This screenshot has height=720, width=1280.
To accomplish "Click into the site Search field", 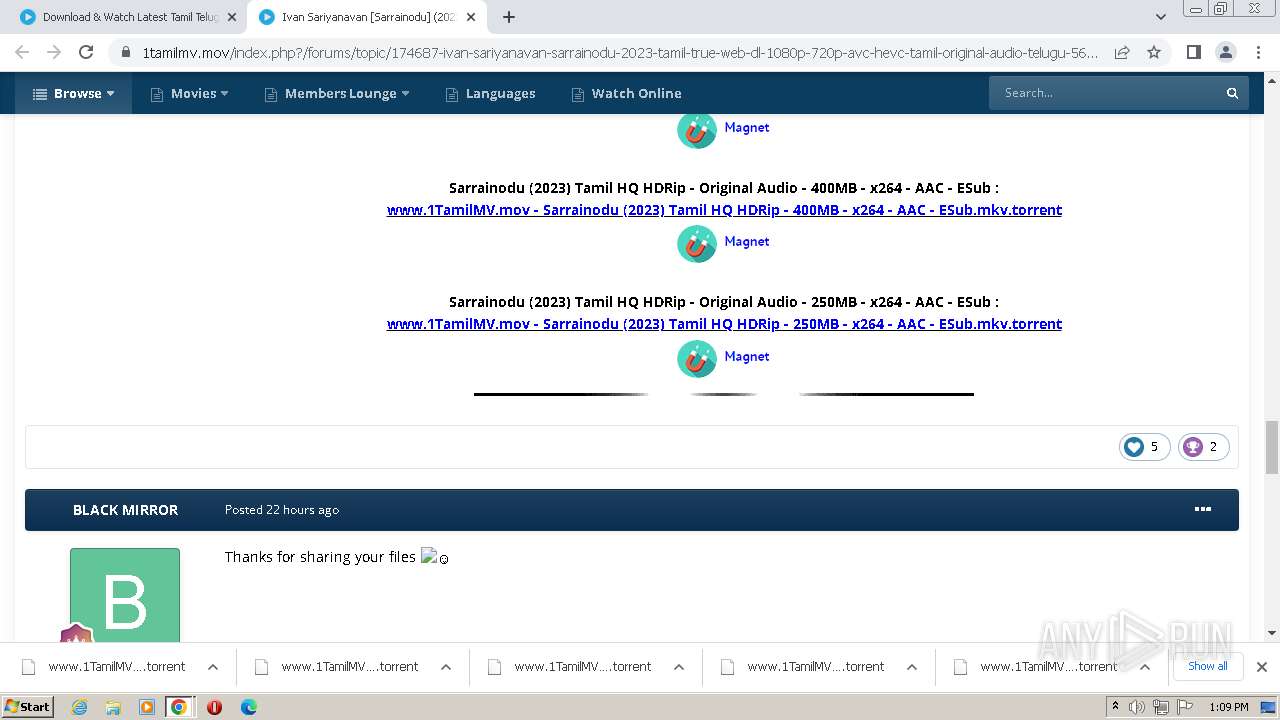I will (x=1104, y=93).
